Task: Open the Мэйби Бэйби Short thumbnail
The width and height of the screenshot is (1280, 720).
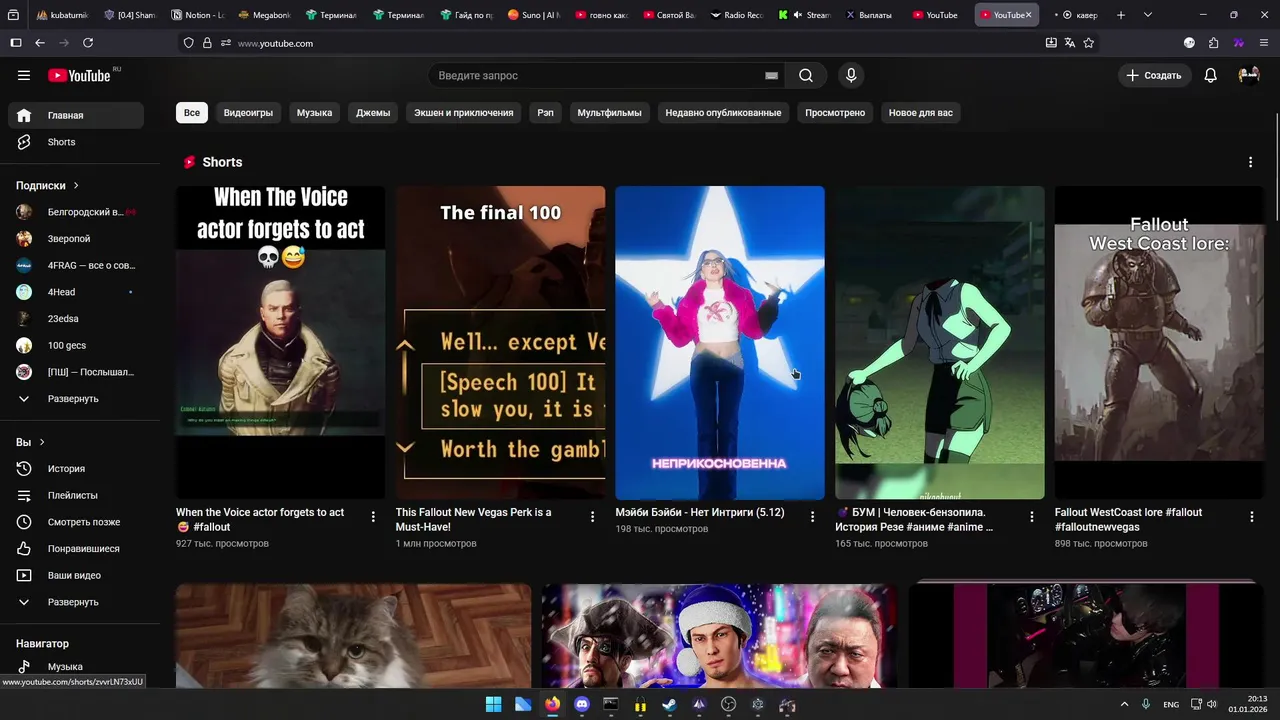Action: tap(720, 342)
